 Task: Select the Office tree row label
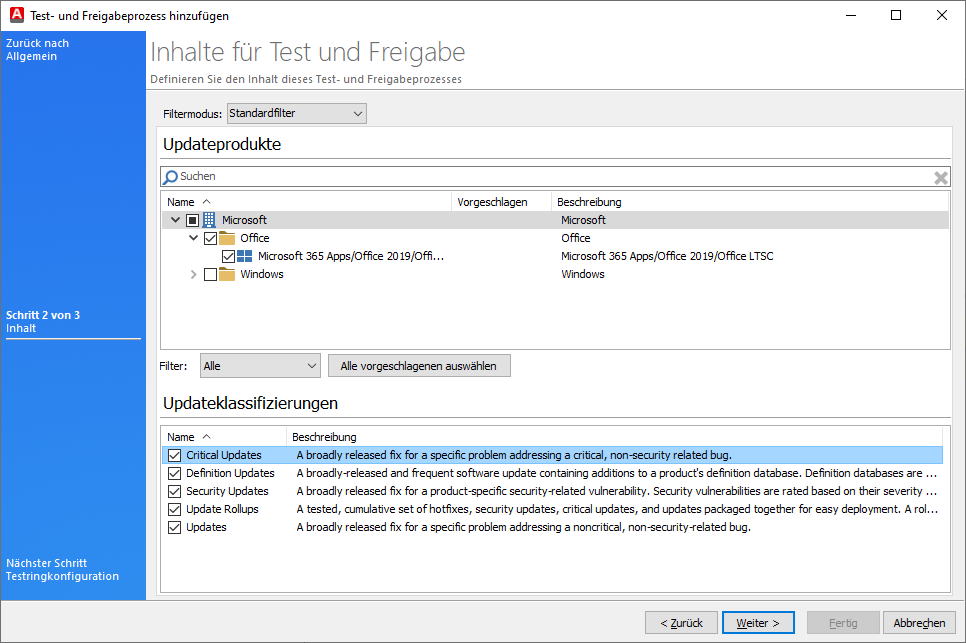pos(254,238)
